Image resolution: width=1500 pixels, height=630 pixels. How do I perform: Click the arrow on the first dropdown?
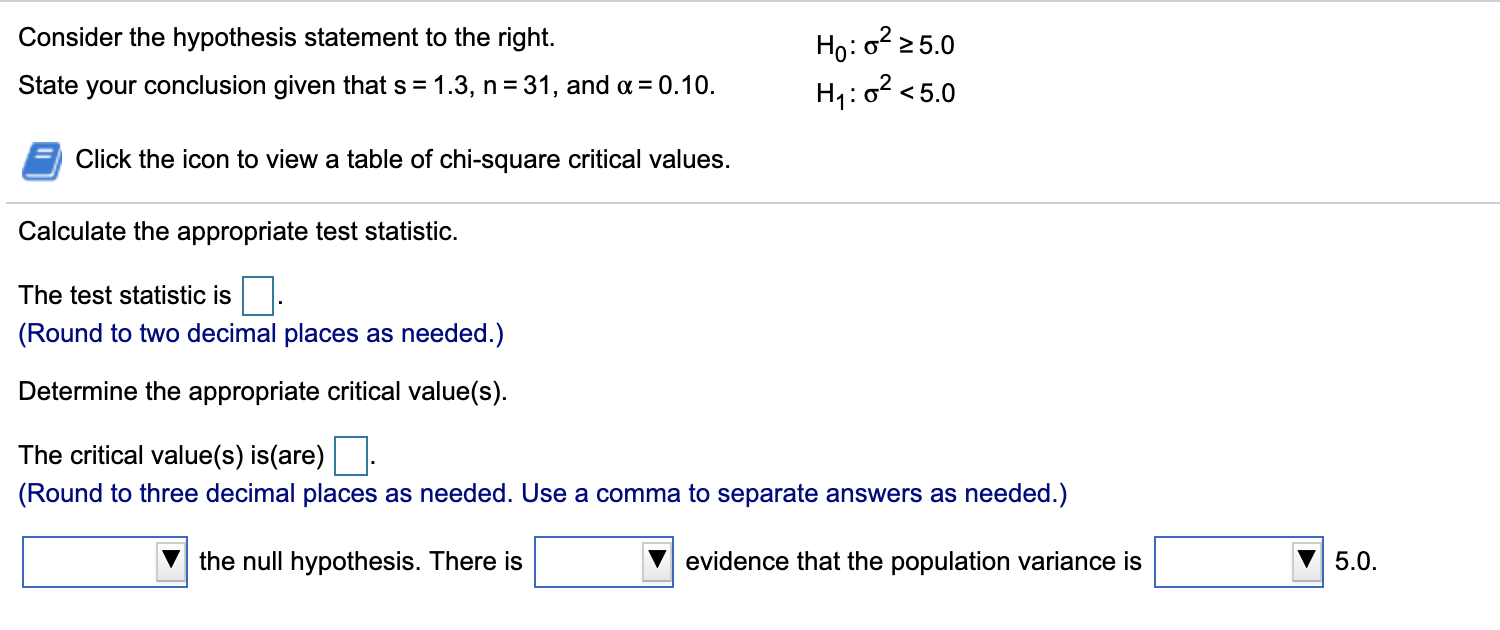[172, 562]
